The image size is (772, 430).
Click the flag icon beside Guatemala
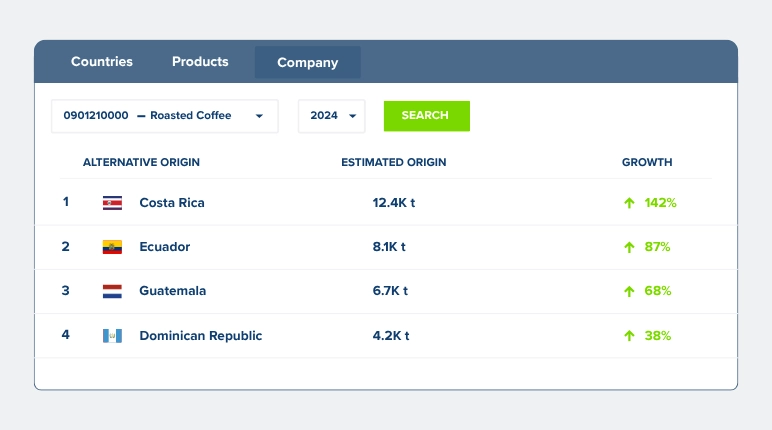(x=112, y=291)
